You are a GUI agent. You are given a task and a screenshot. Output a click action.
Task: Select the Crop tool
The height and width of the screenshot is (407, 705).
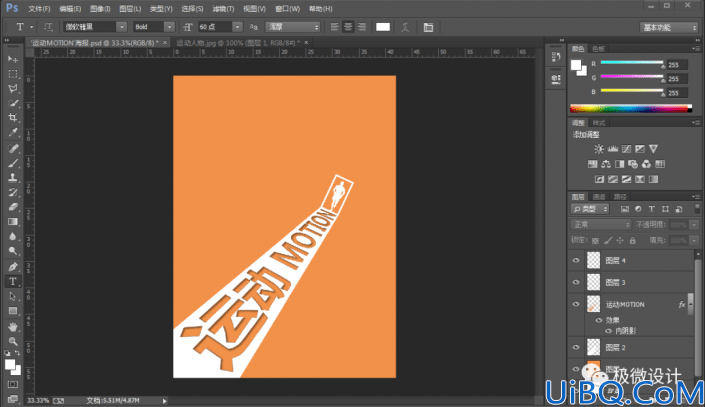tap(13, 118)
